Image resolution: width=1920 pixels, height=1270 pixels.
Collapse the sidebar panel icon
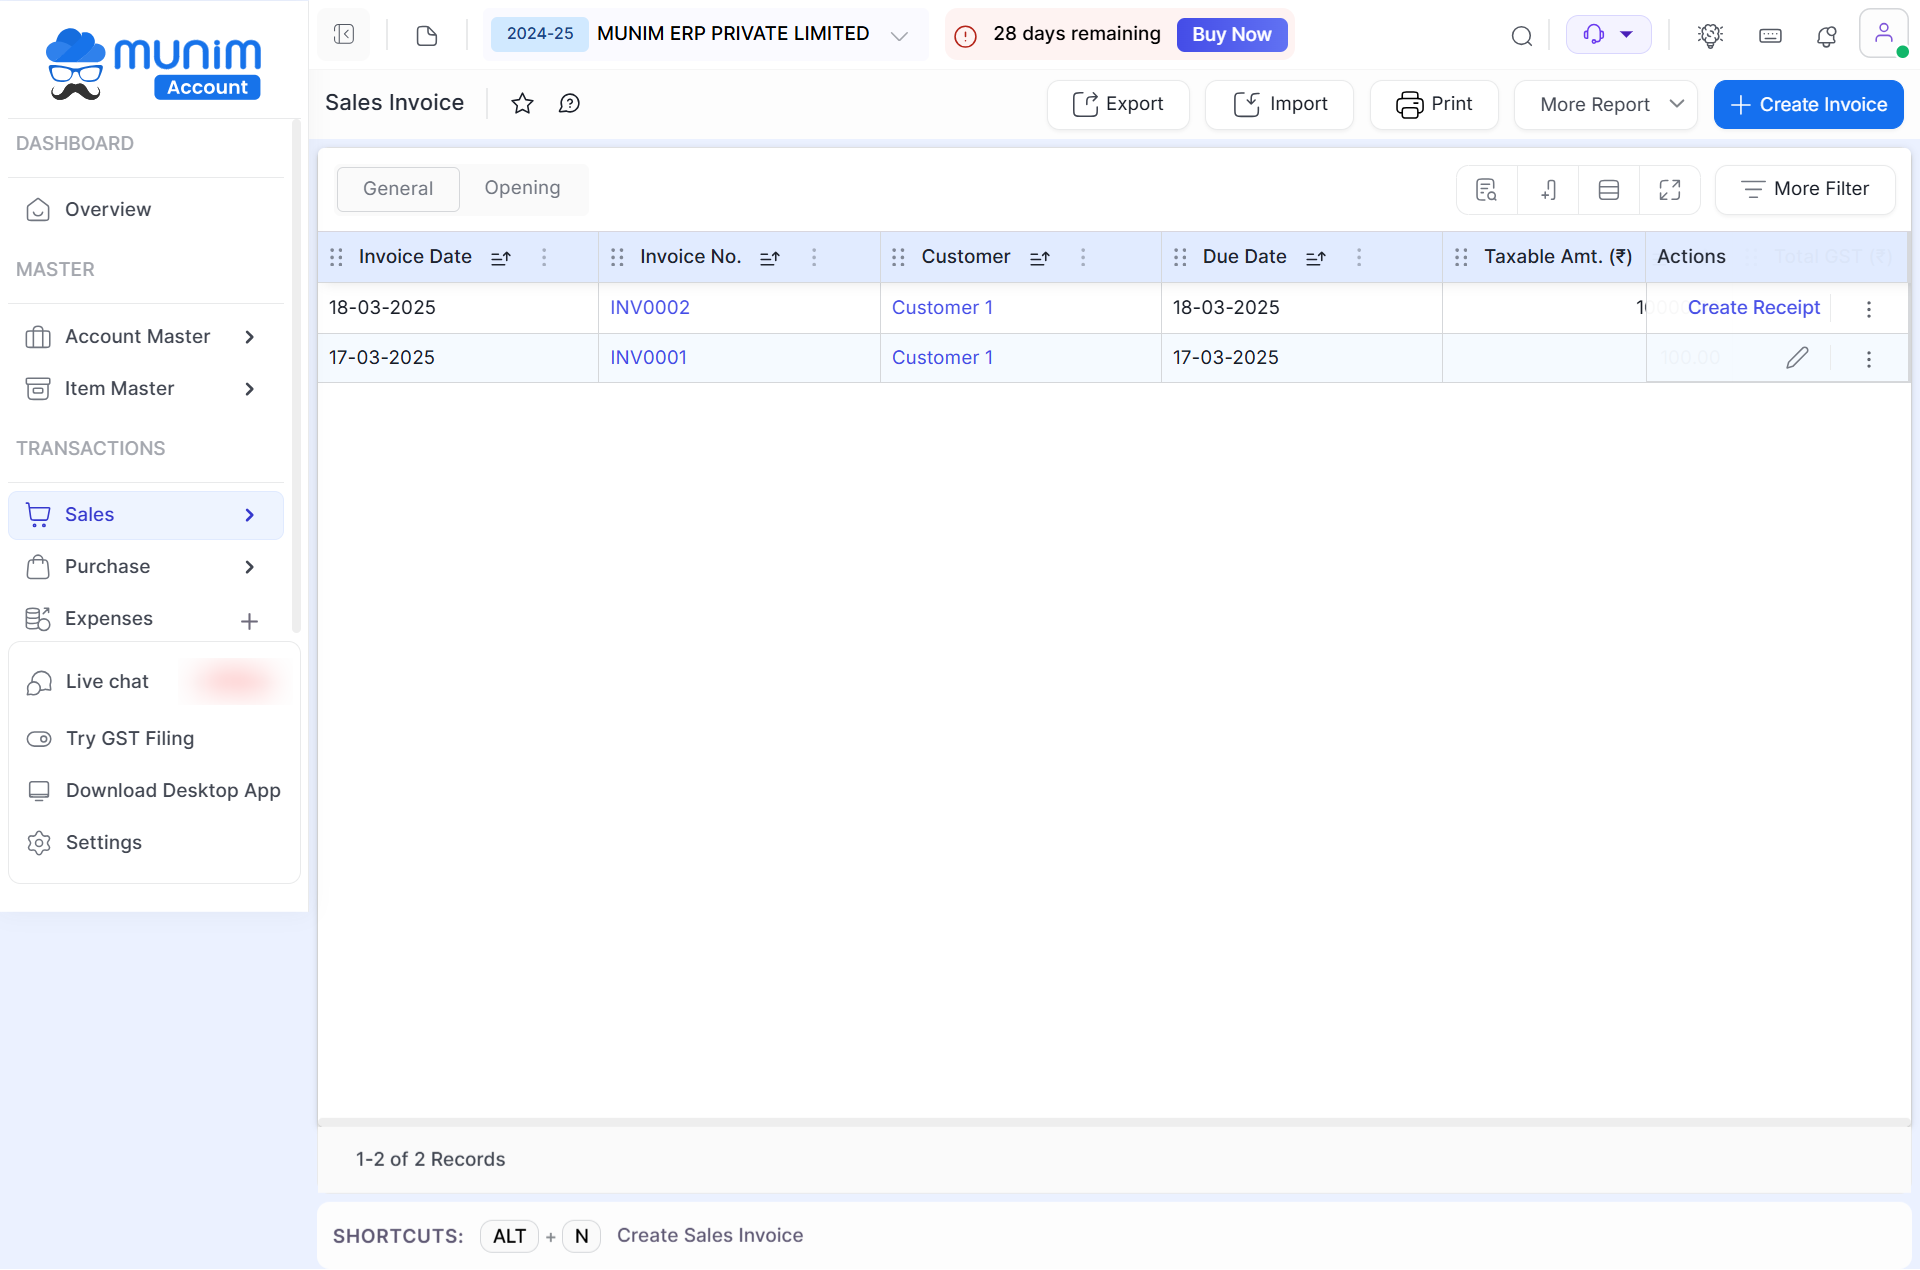pyautogui.click(x=344, y=35)
